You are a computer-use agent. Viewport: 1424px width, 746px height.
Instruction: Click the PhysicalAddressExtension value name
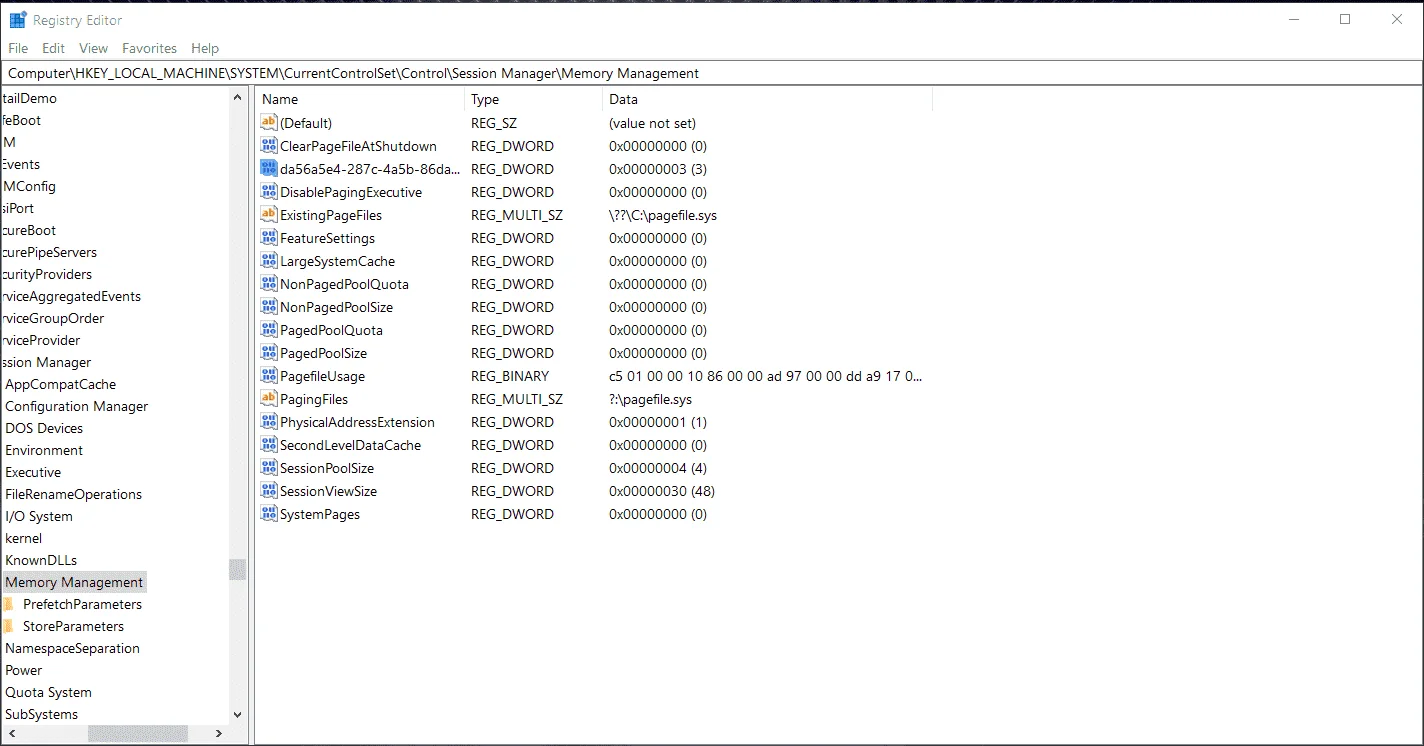tap(357, 422)
